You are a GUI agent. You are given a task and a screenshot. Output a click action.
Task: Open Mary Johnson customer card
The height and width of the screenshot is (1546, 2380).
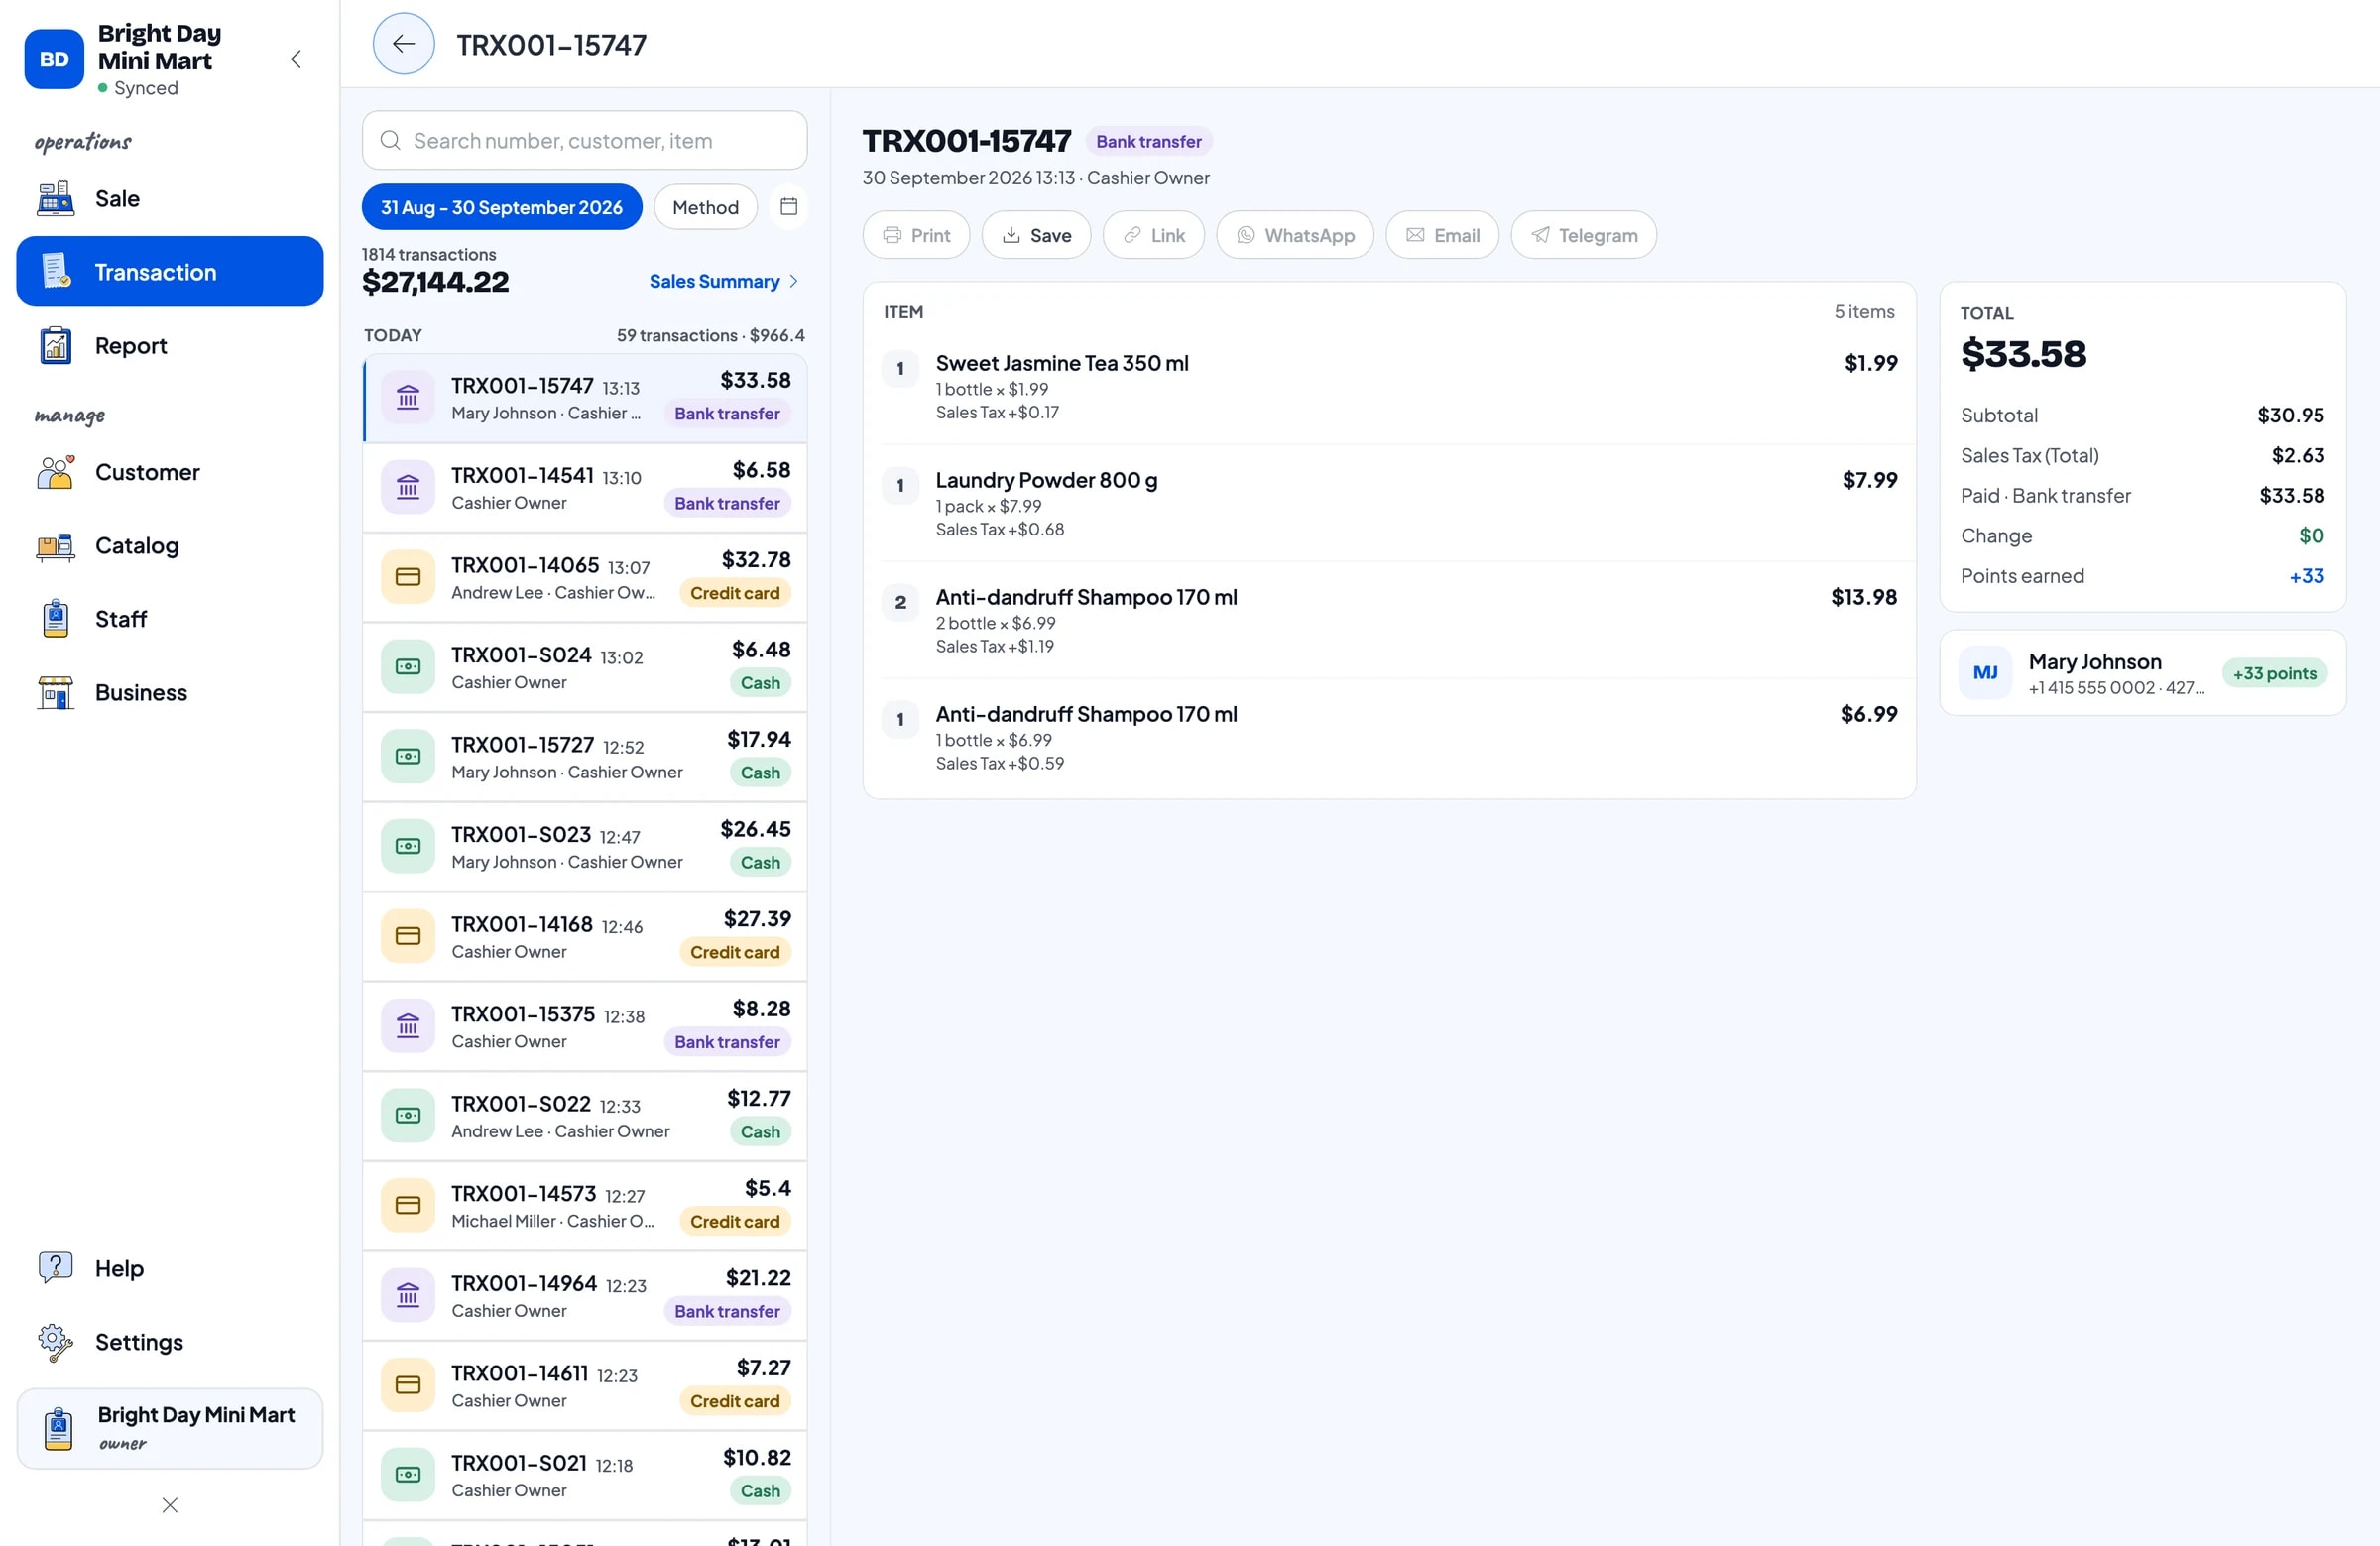coord(2142,673)
